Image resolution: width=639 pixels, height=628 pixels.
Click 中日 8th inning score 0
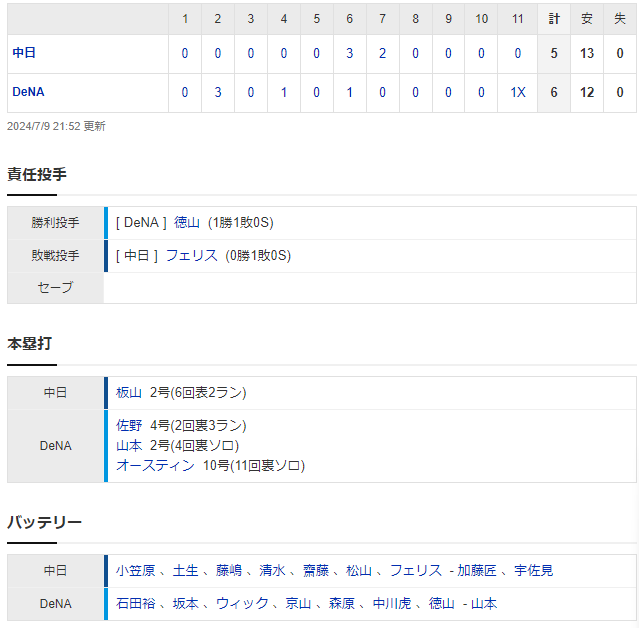click(x=415, y=53)
